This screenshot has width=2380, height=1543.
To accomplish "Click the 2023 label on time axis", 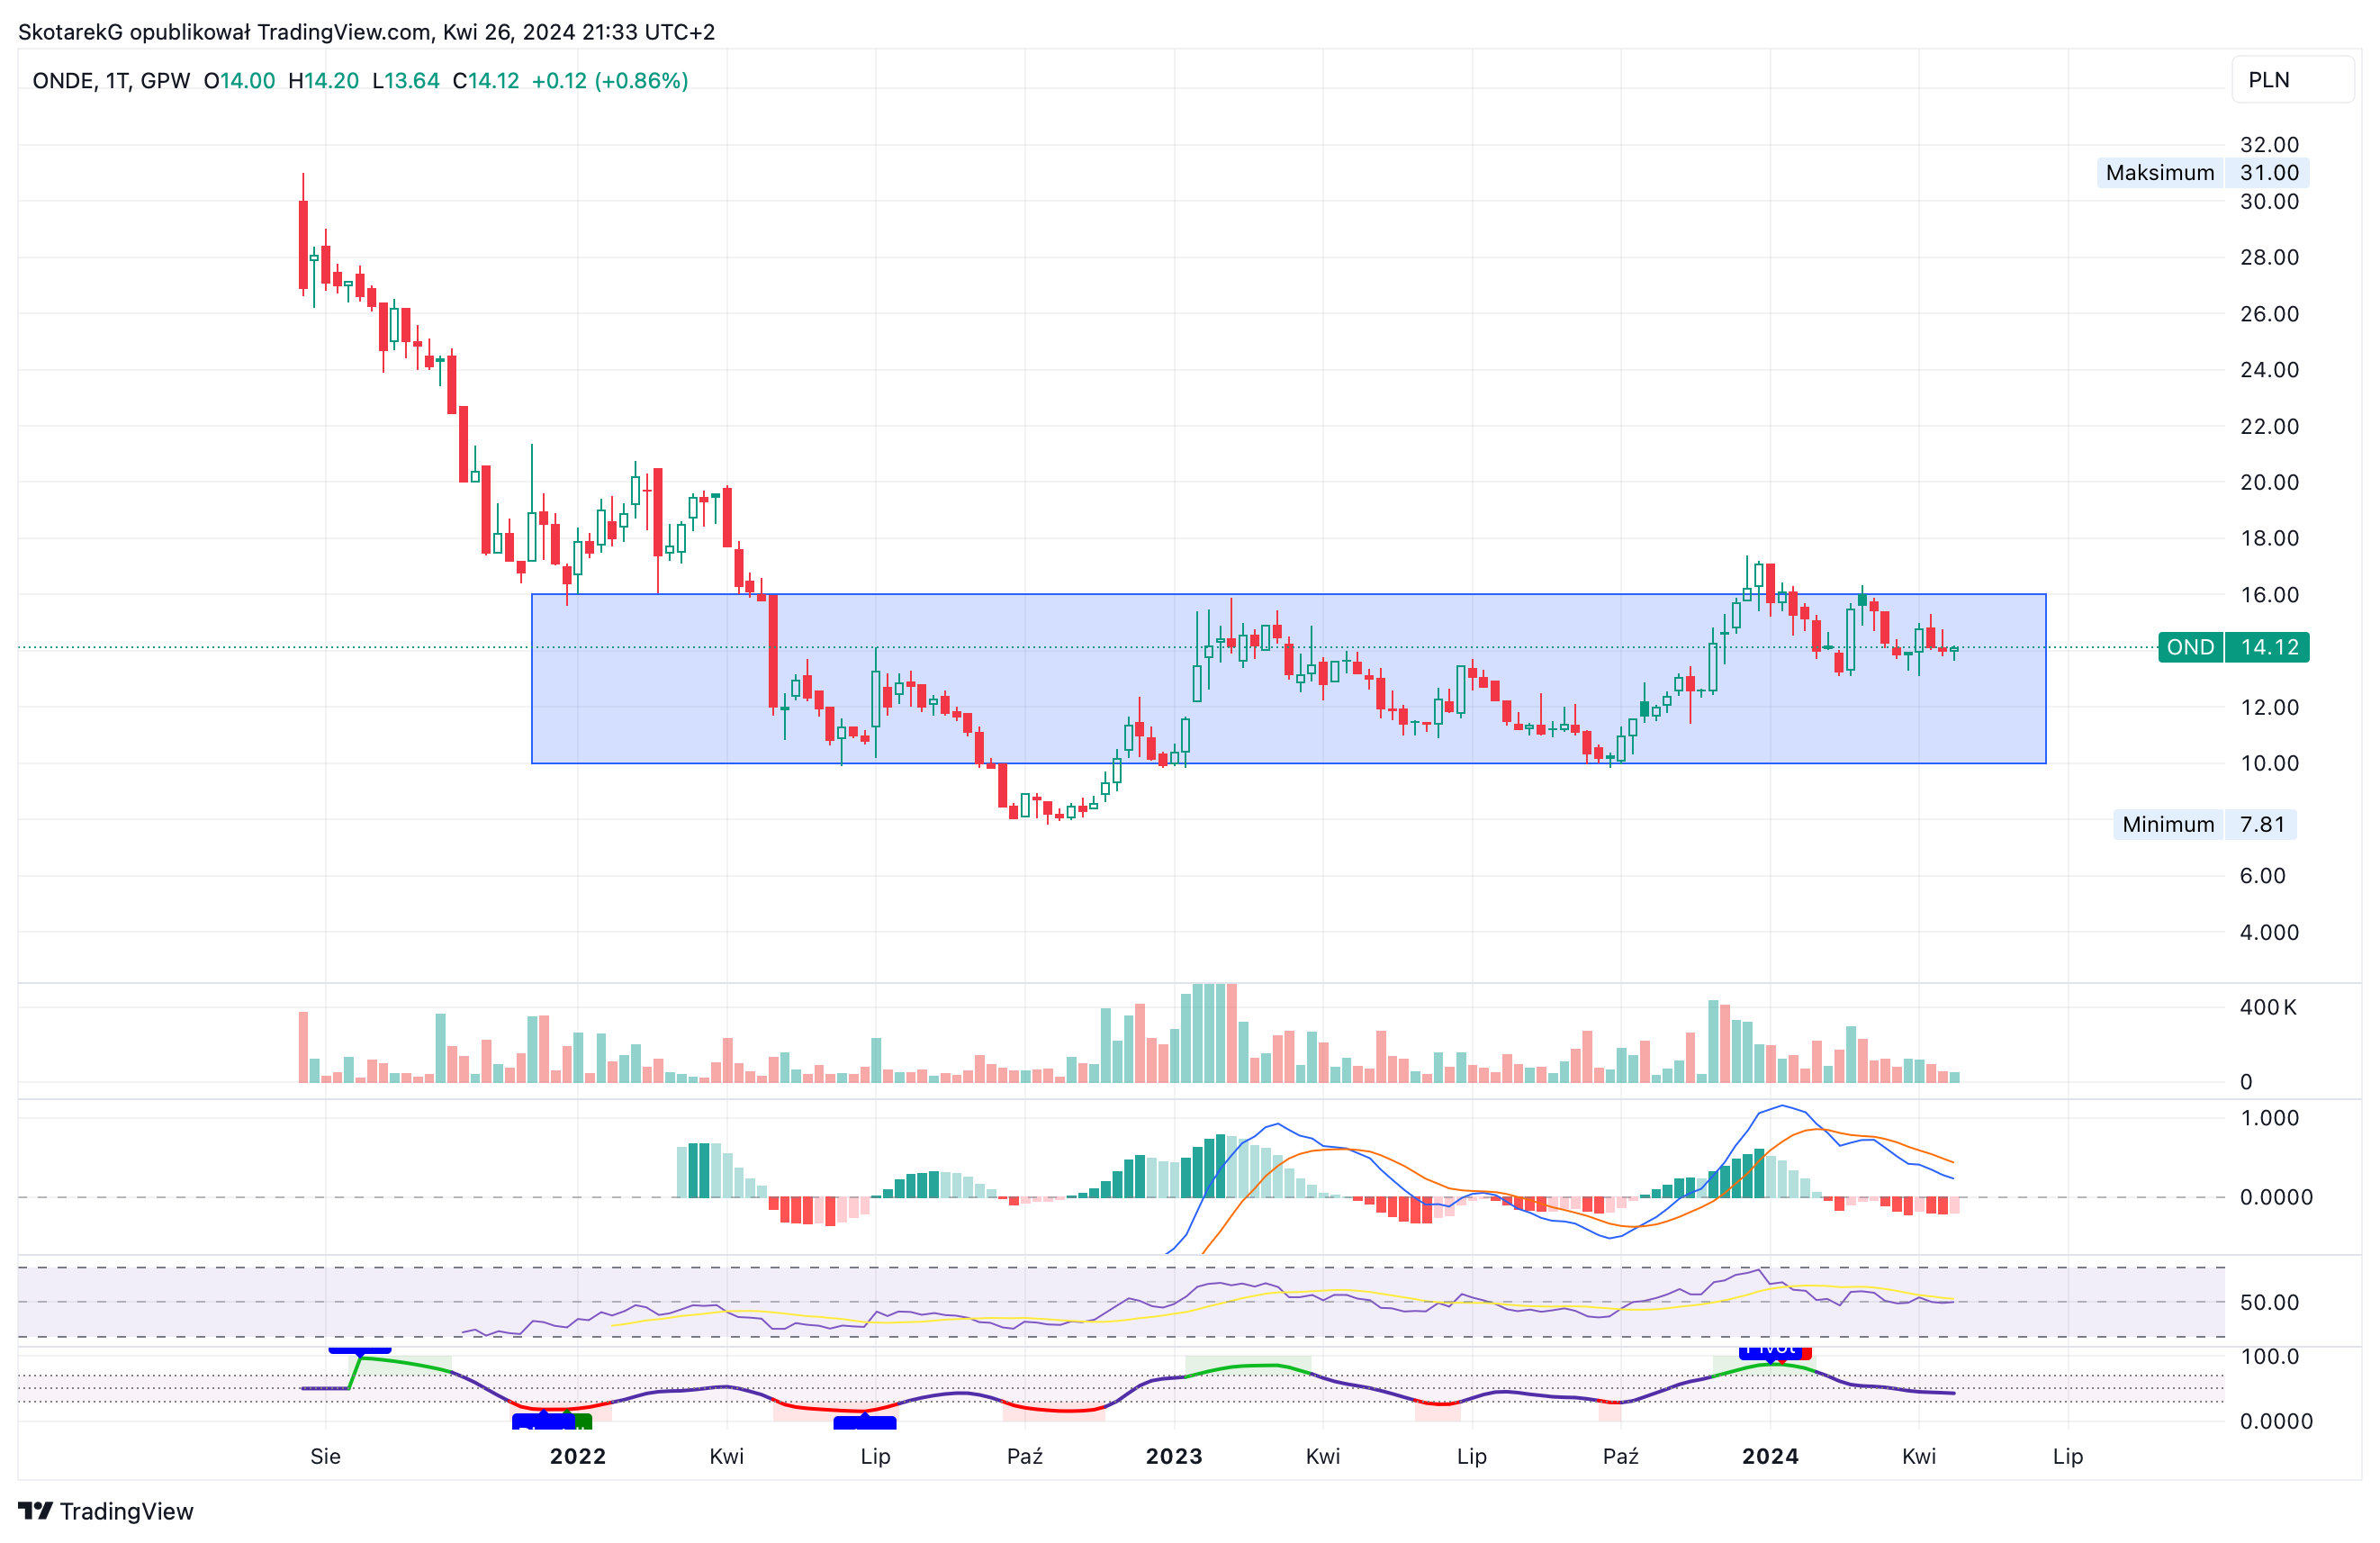I will 1174,1456.
